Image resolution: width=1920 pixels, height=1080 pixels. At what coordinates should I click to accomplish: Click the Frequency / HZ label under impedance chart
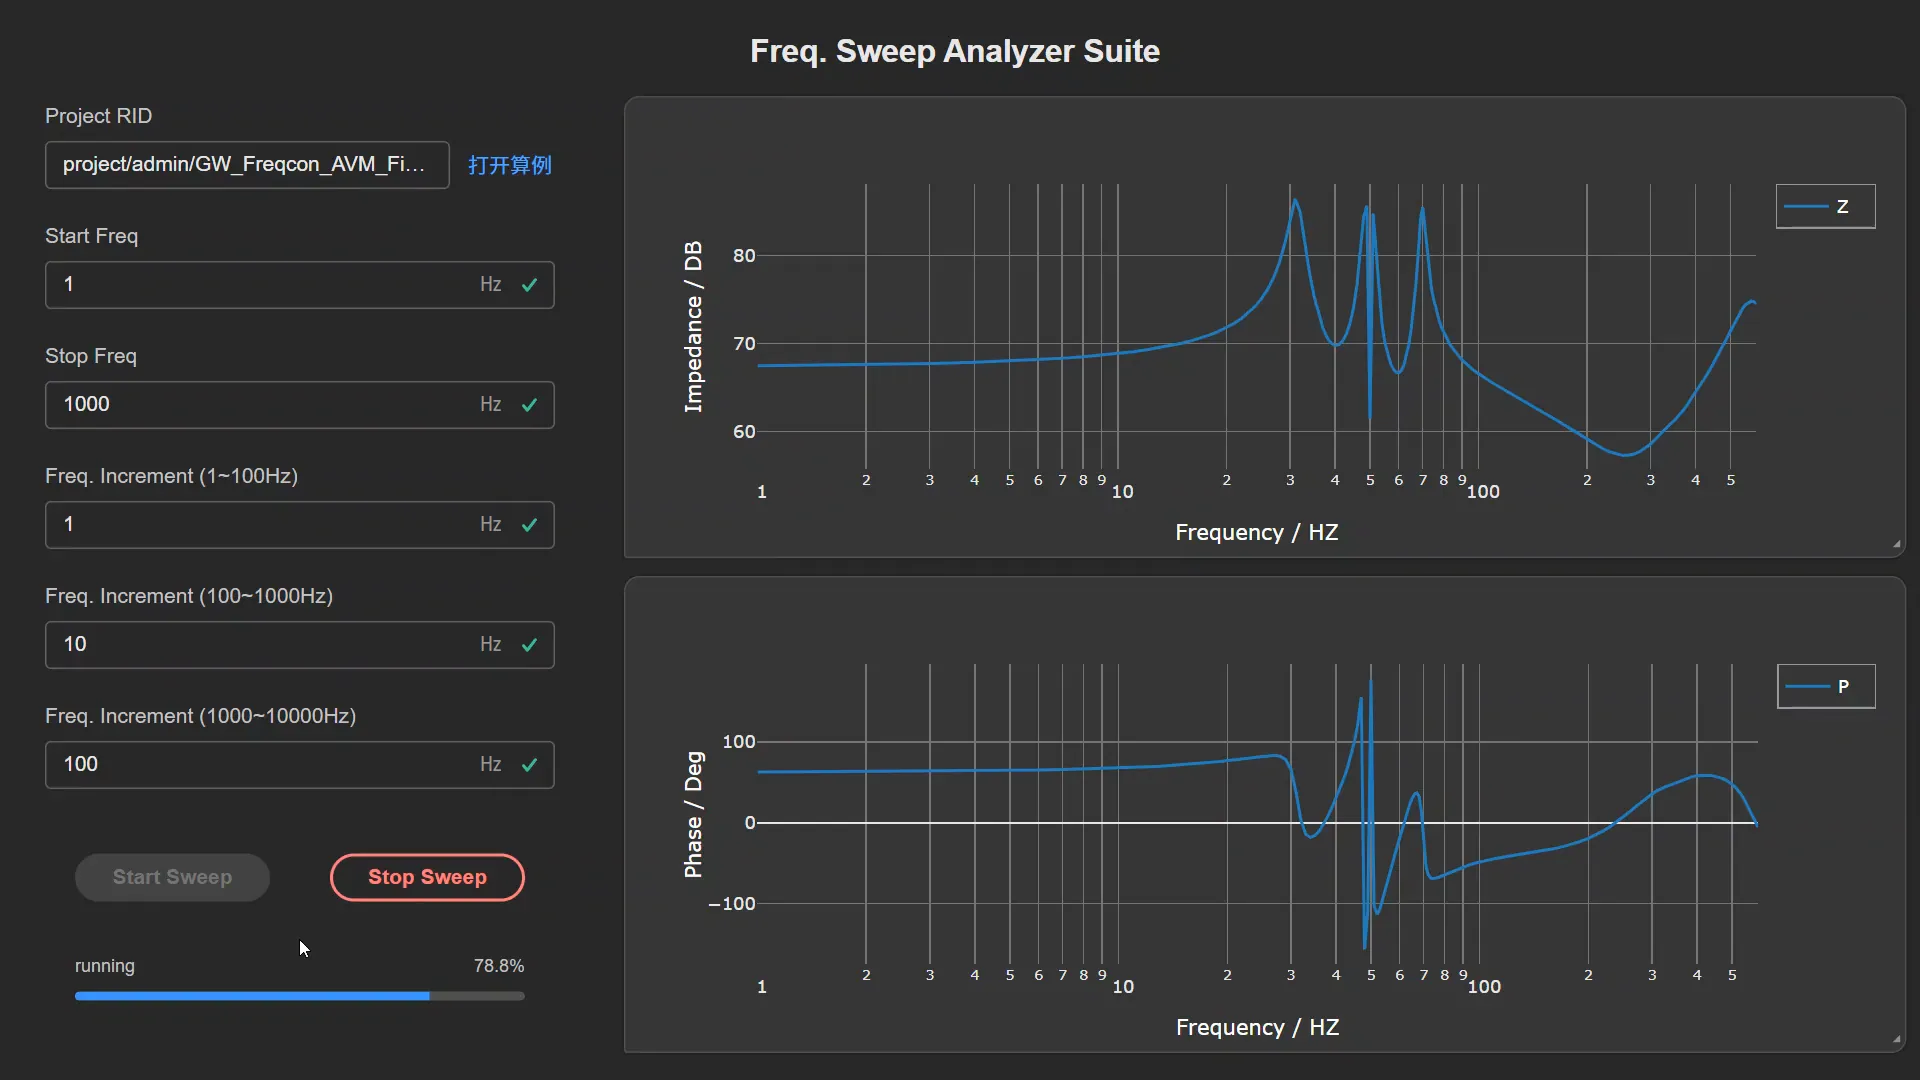1257,532
